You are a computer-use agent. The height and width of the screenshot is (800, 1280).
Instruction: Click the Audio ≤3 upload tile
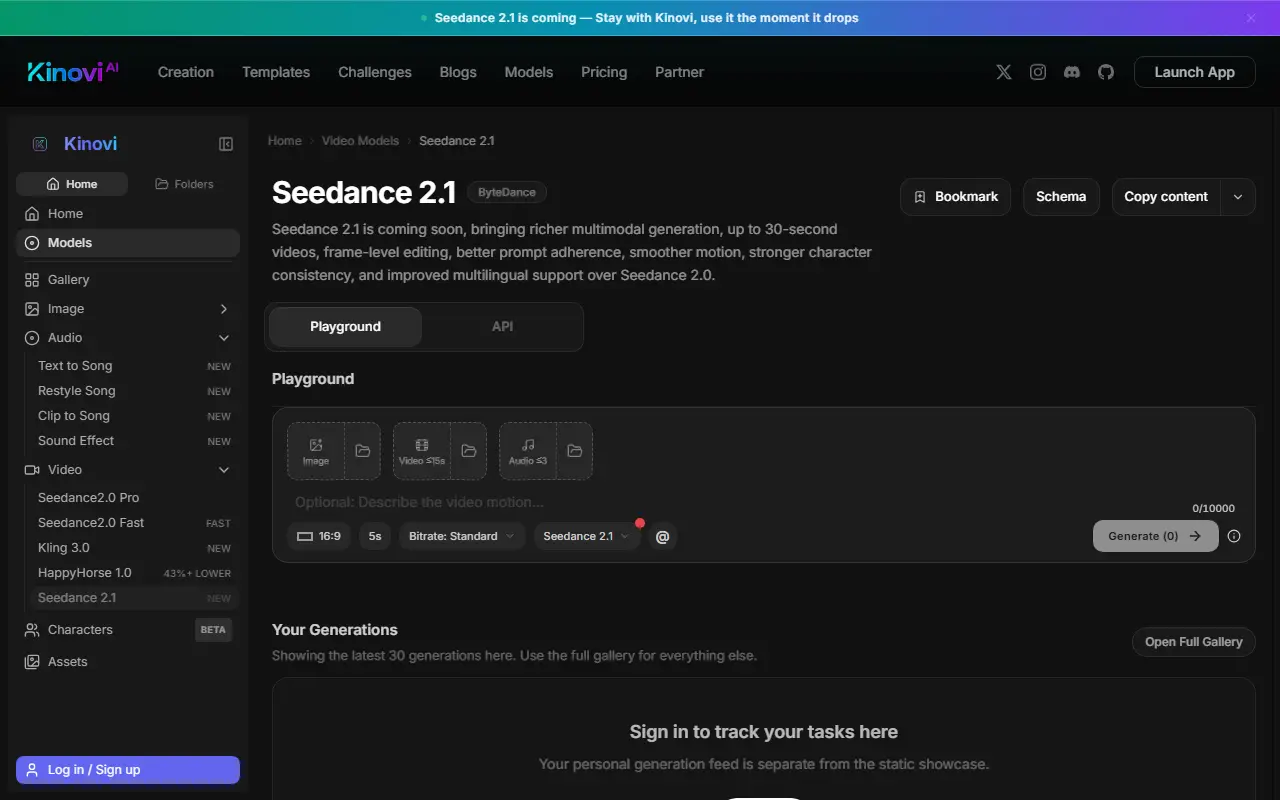528,451
